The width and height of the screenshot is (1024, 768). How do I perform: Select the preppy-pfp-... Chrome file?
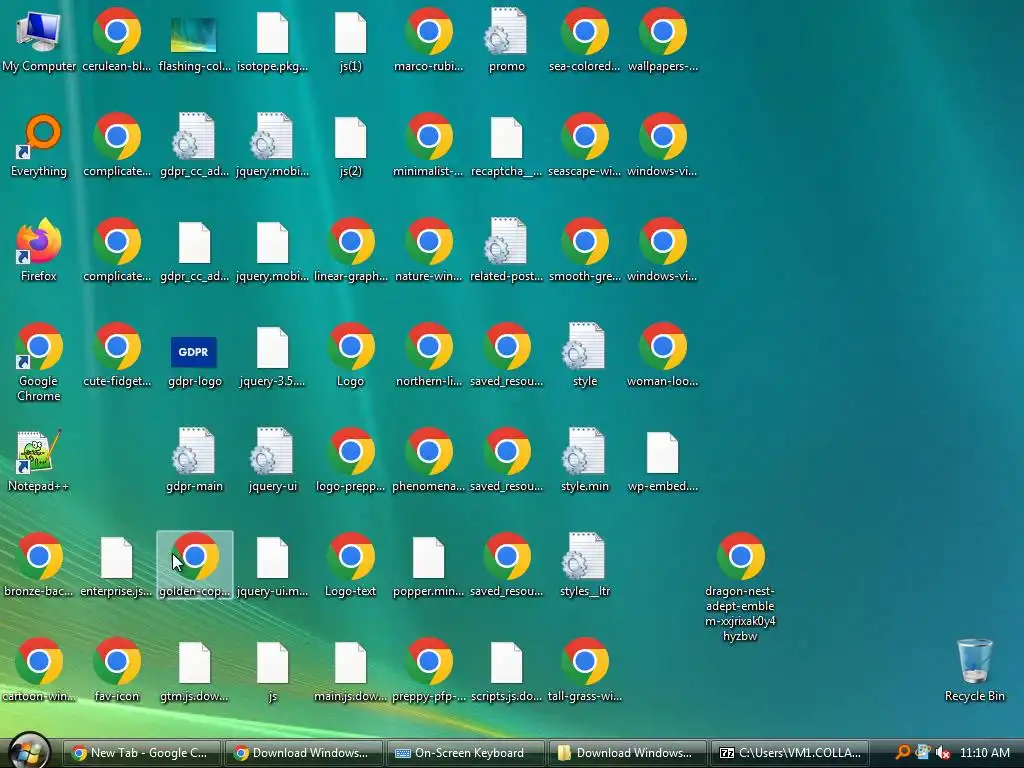pos(428,671)
